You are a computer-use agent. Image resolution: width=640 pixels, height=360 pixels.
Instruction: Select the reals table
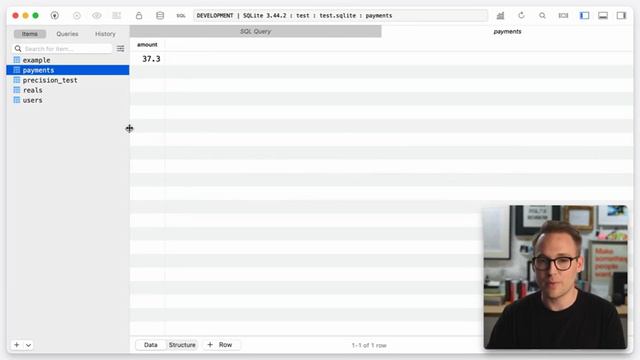68,90
